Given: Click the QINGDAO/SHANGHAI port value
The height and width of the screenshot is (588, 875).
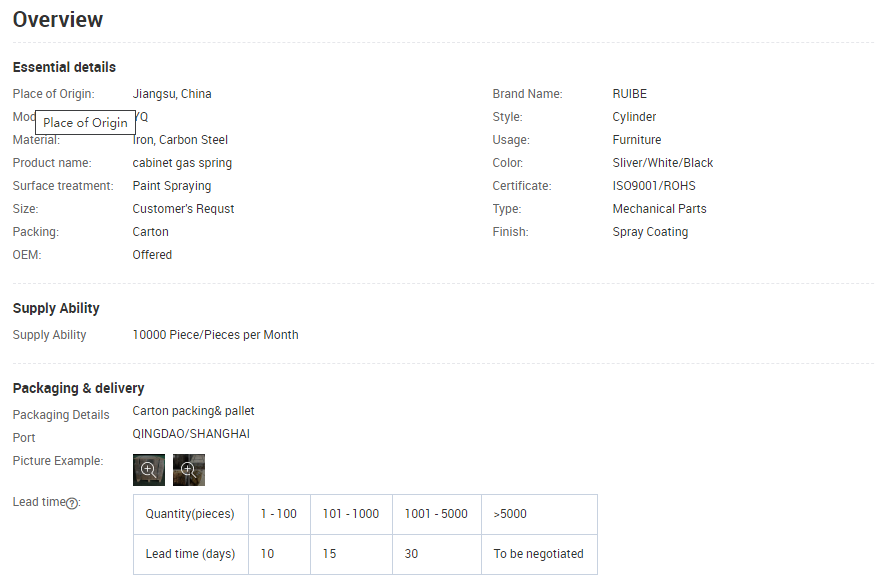Looking at the screenshot, I should coord(191,434).
